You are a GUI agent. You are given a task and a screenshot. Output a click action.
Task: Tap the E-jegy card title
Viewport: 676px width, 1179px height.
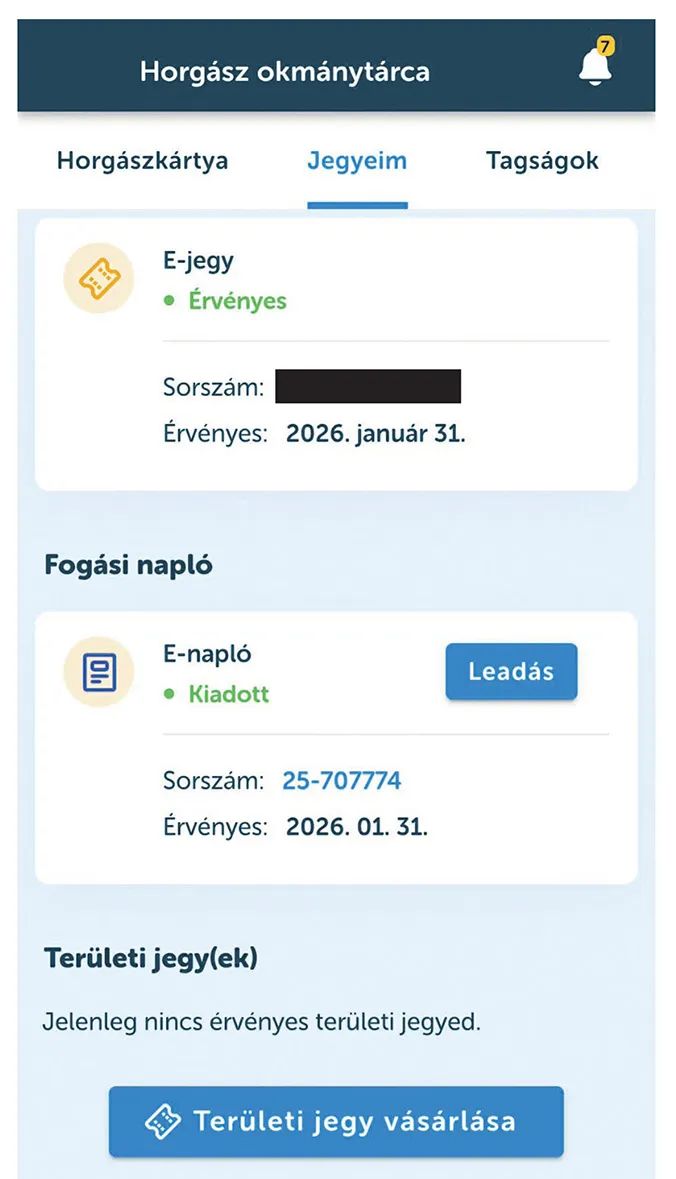point(198,261)
